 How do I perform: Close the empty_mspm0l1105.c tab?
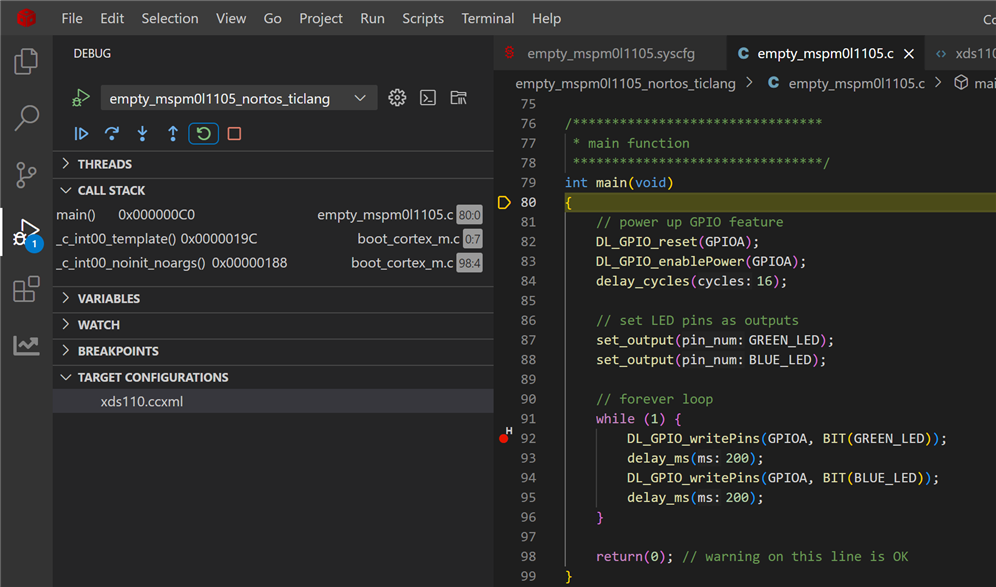[909, 54]
